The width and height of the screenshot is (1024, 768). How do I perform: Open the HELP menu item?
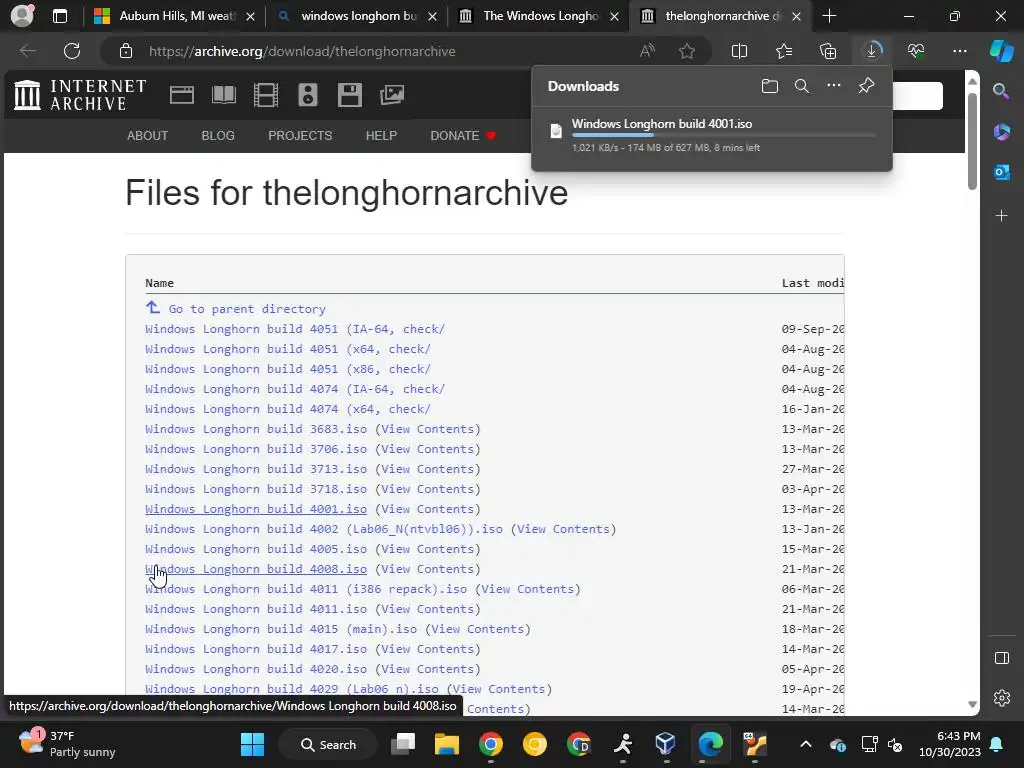[381, 136]
